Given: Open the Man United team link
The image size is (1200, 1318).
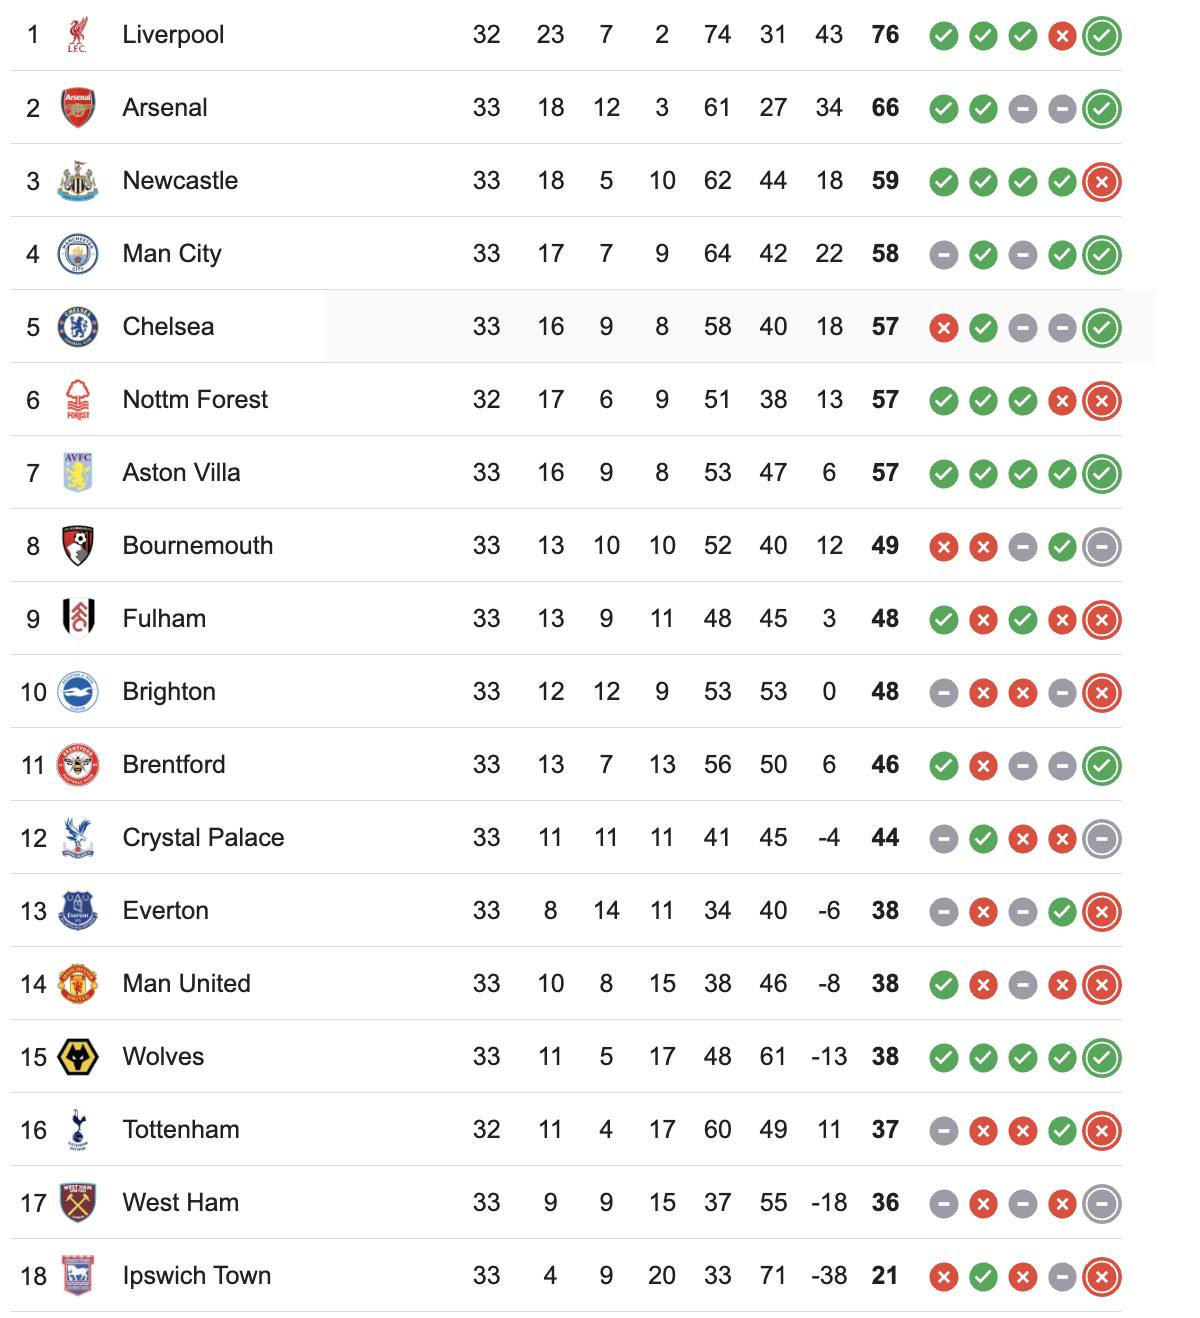Looking at the screenshot, I should [186, 984].
